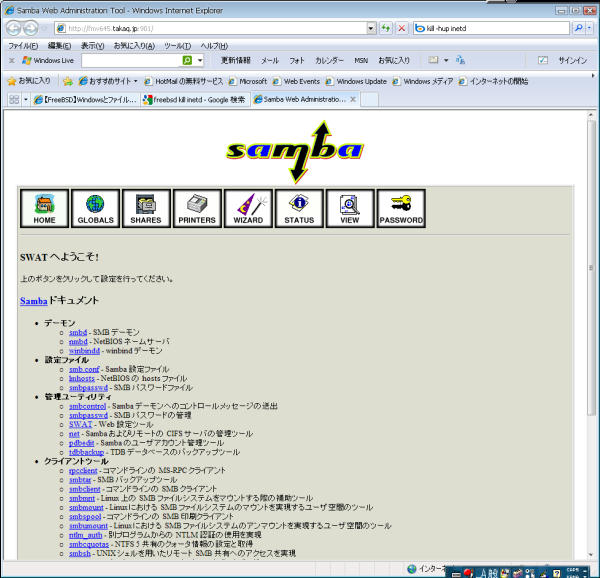Open the Favorites star button

(x=29, y=81)
